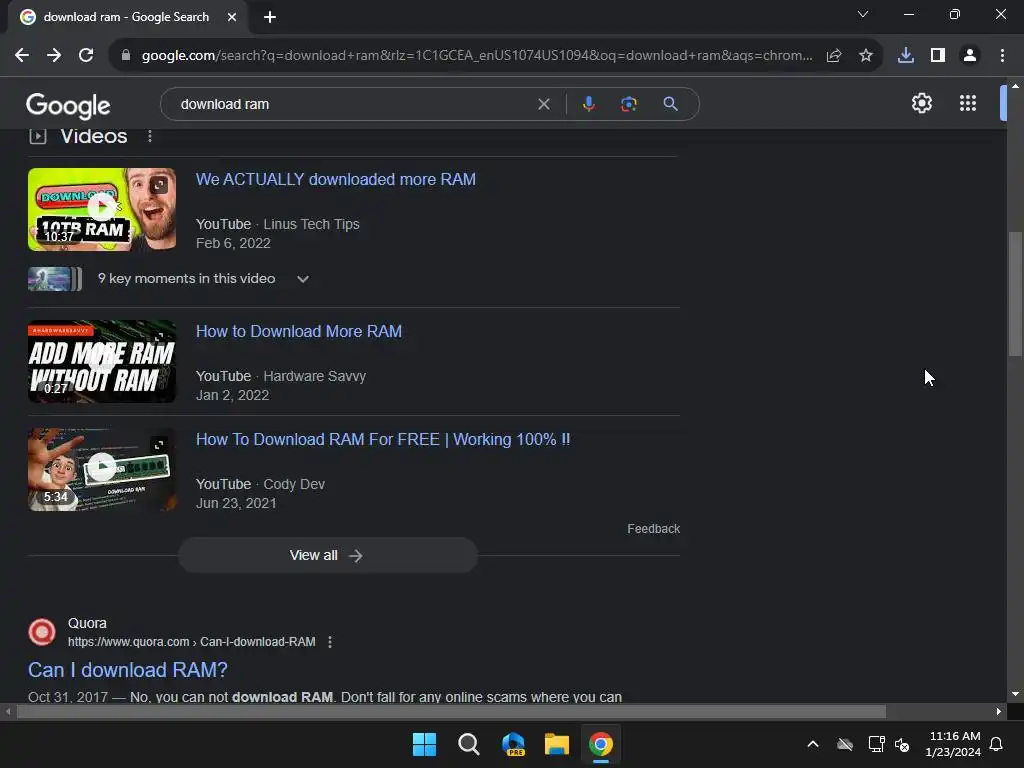1024x768 pixels.
Task: Open Google quick settings gear
Action: [921, 103]
